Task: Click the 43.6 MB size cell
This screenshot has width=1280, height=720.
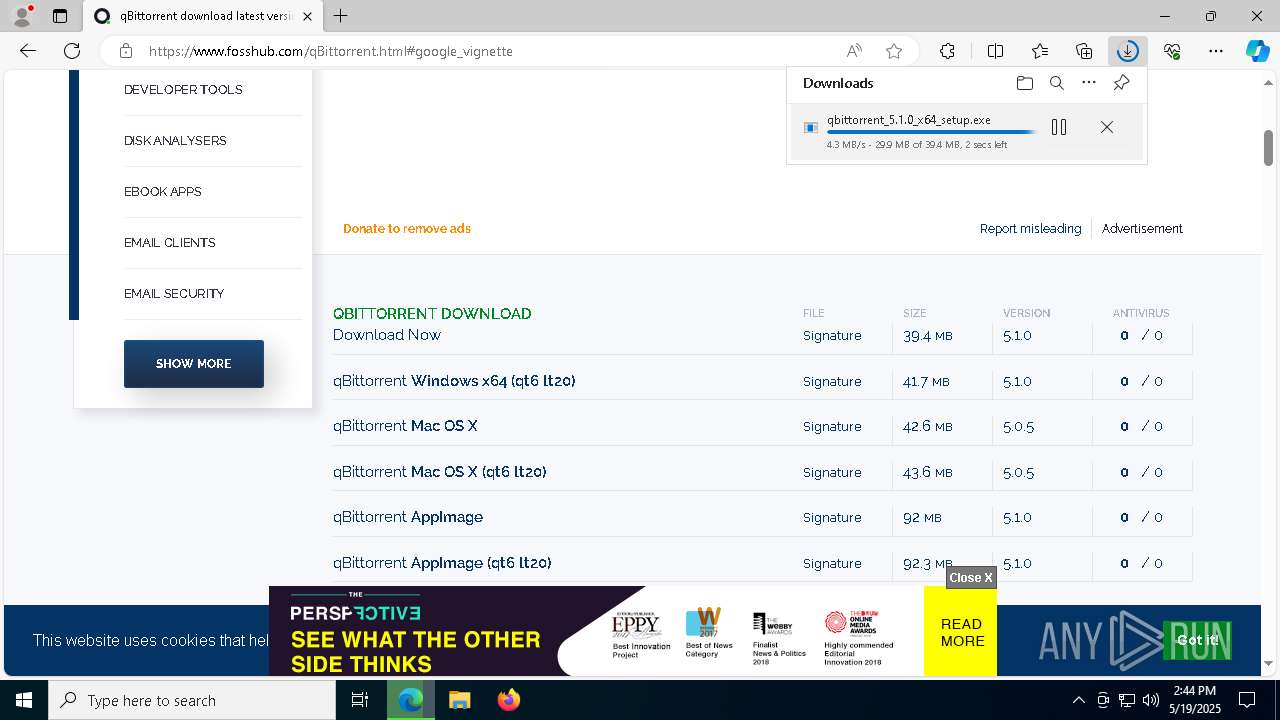Action: pyautogui.click(x=927, y=472)
